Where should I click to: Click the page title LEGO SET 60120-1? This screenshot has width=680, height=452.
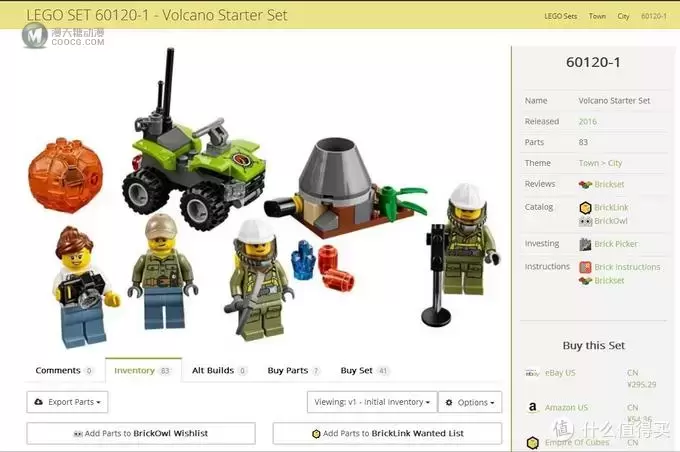157,15
